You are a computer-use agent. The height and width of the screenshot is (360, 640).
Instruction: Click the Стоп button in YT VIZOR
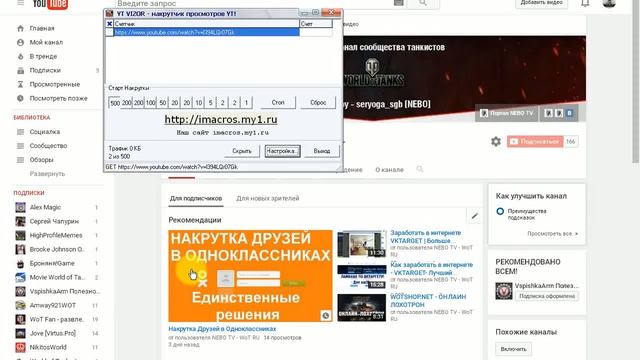tap(278, 102)
